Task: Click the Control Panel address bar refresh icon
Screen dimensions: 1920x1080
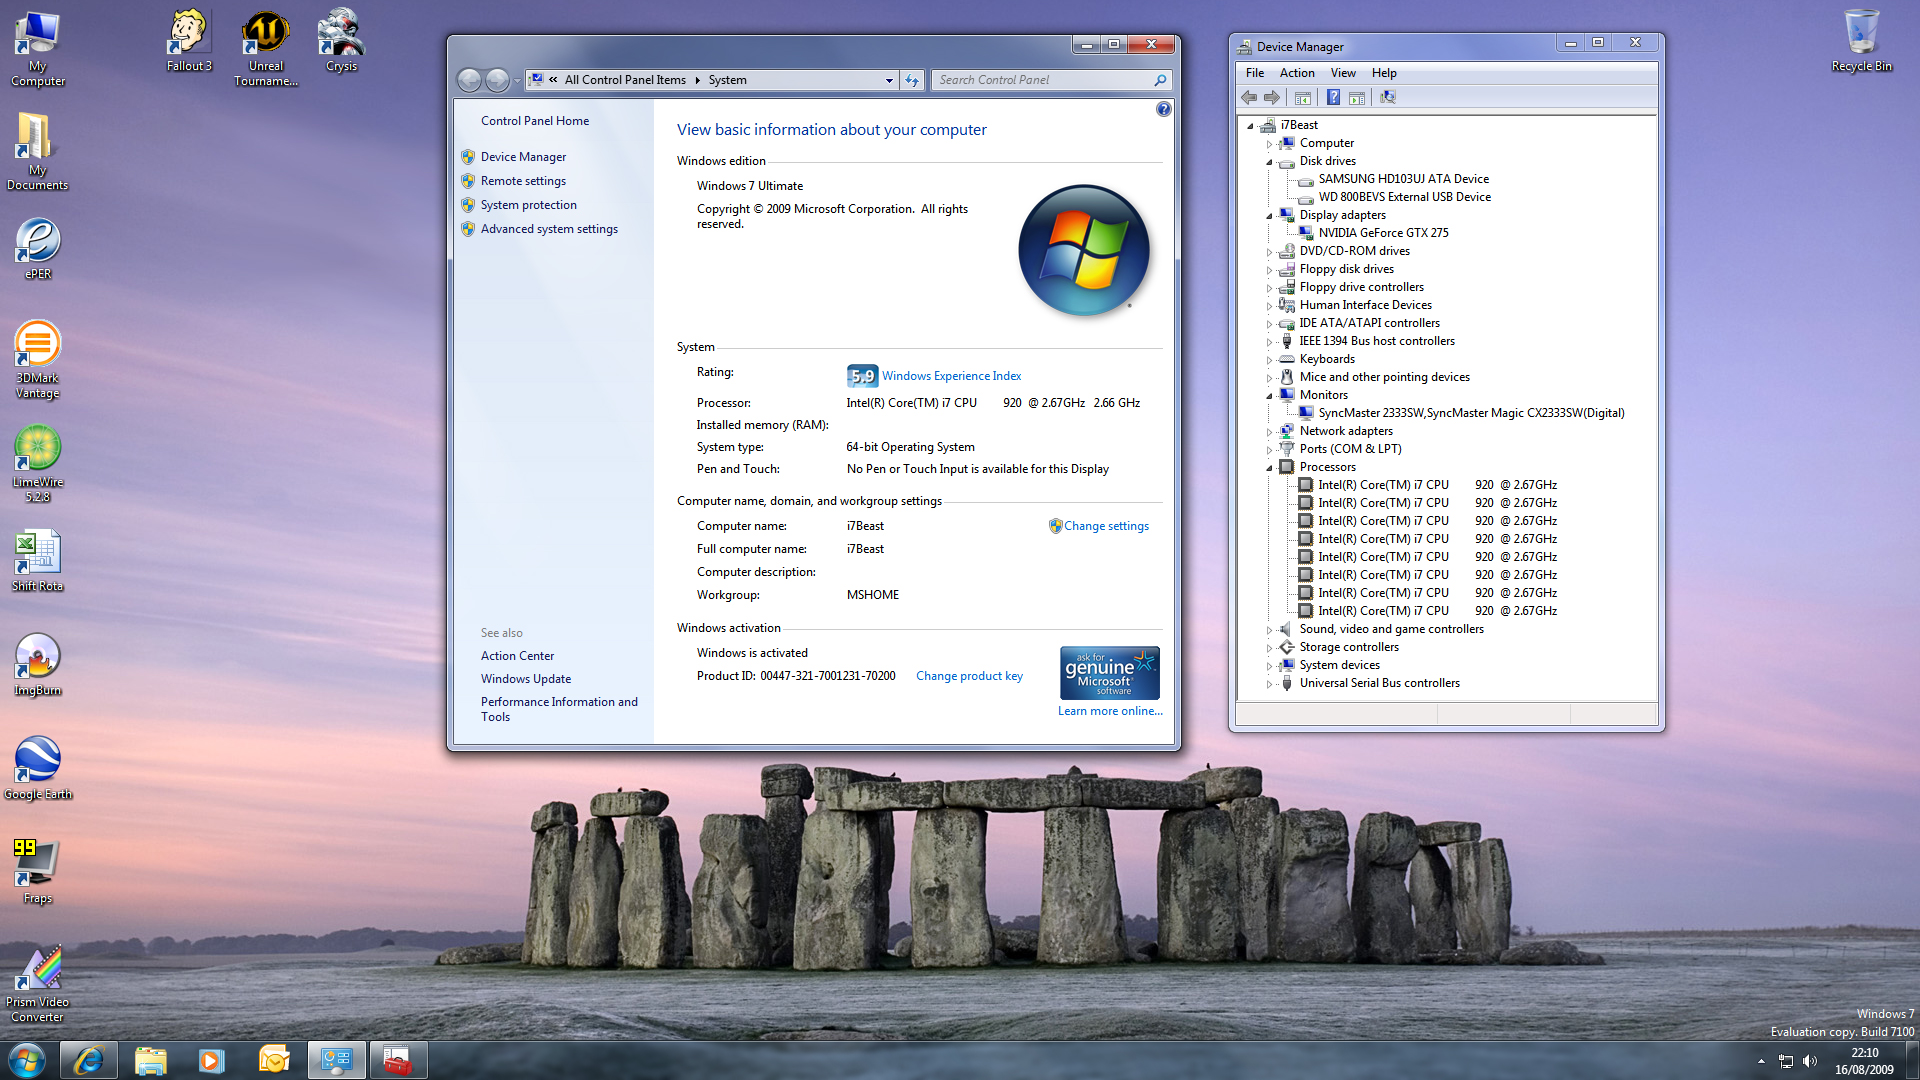Action: (x=912, y=80)
